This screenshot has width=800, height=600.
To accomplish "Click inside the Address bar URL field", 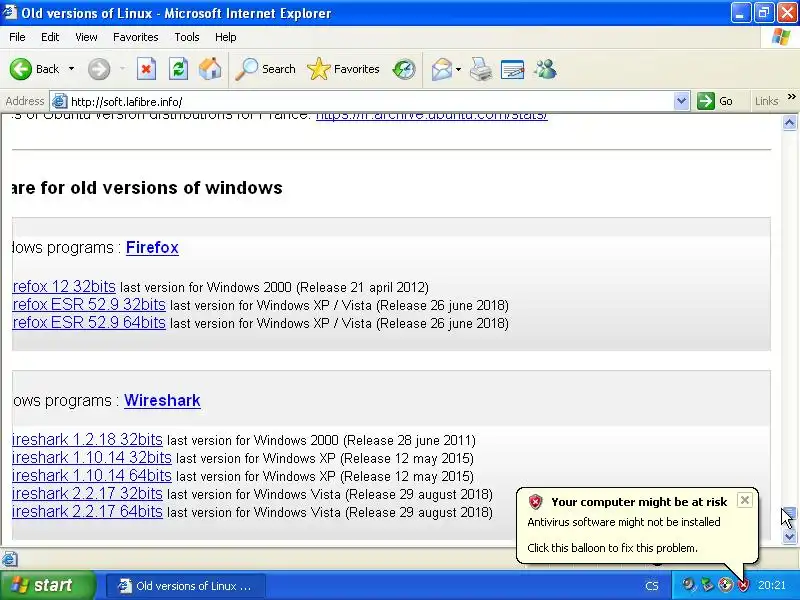I will (x=370, y=102).
